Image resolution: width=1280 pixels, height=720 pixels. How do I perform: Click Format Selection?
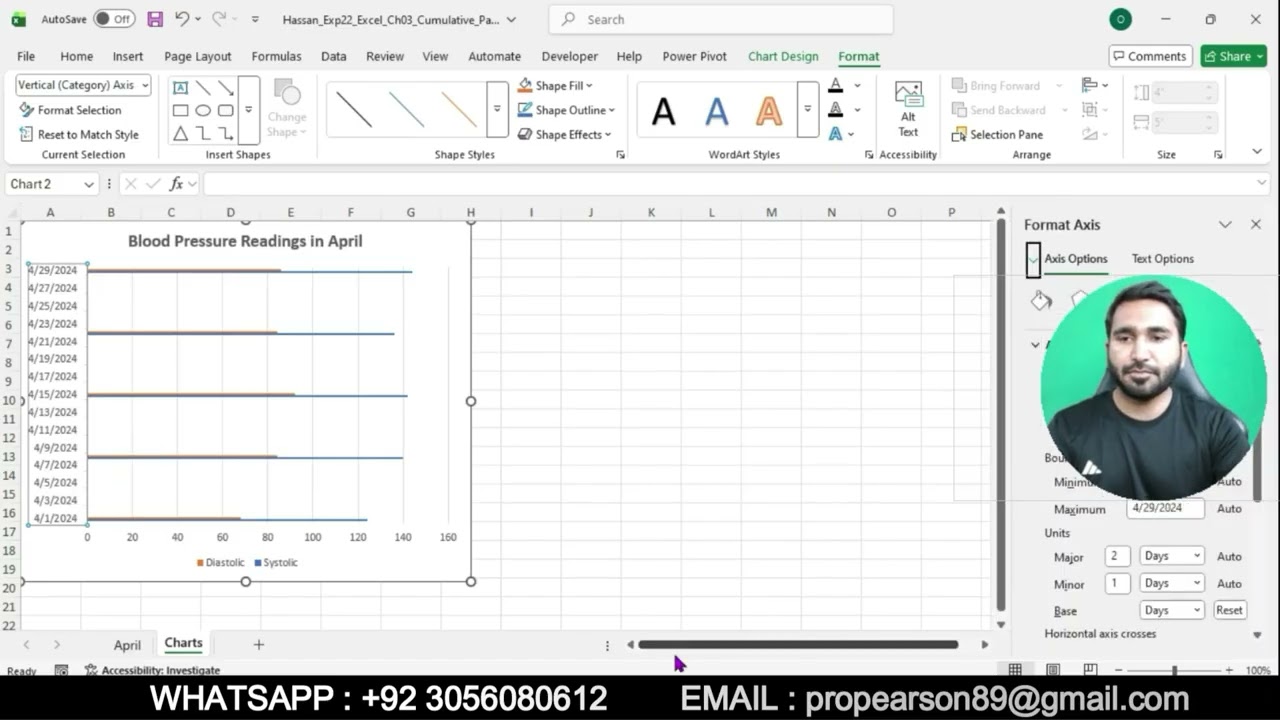pyautogui.click(x=70, y=110)
